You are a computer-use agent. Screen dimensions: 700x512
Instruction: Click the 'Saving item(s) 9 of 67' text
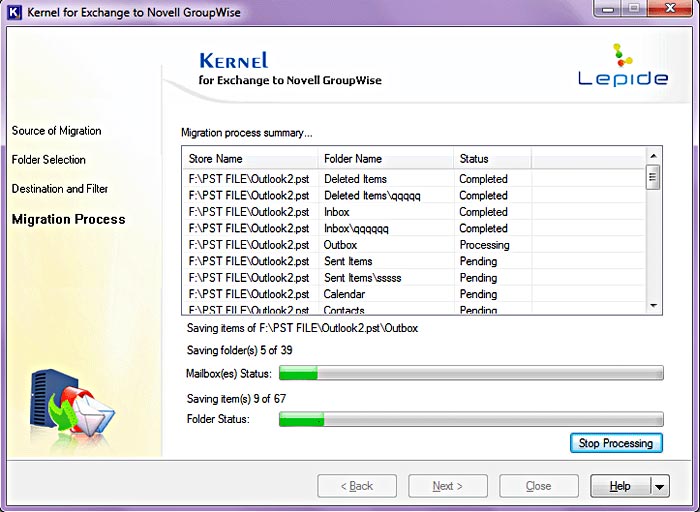tap(236, 398)
